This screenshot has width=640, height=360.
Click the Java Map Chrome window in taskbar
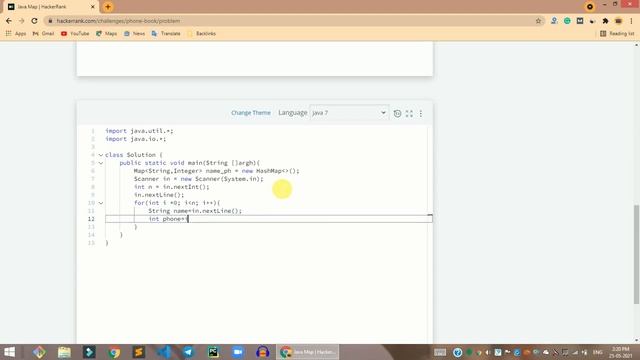(x=308, y=352)
